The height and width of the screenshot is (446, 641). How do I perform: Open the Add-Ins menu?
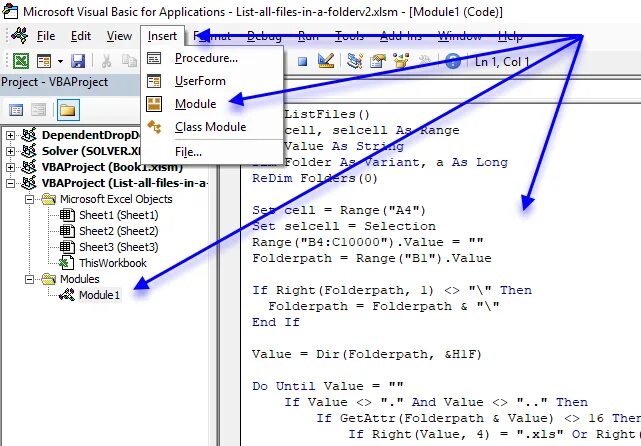tap(401, 36)
